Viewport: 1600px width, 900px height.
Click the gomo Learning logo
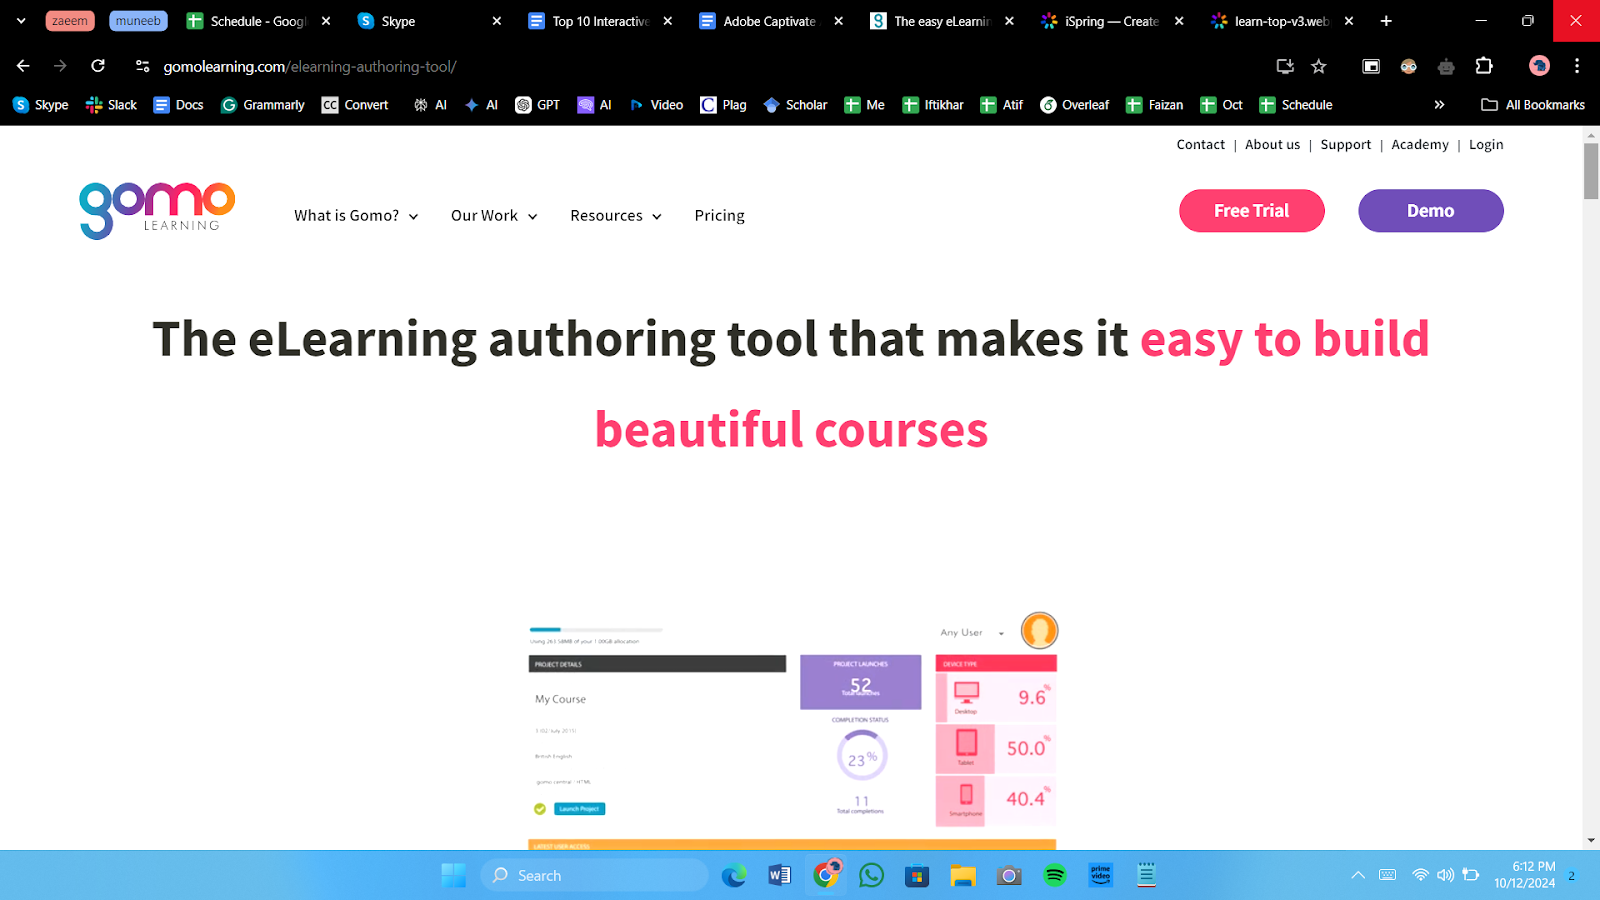pyautogui.click(x=157, y=210)
